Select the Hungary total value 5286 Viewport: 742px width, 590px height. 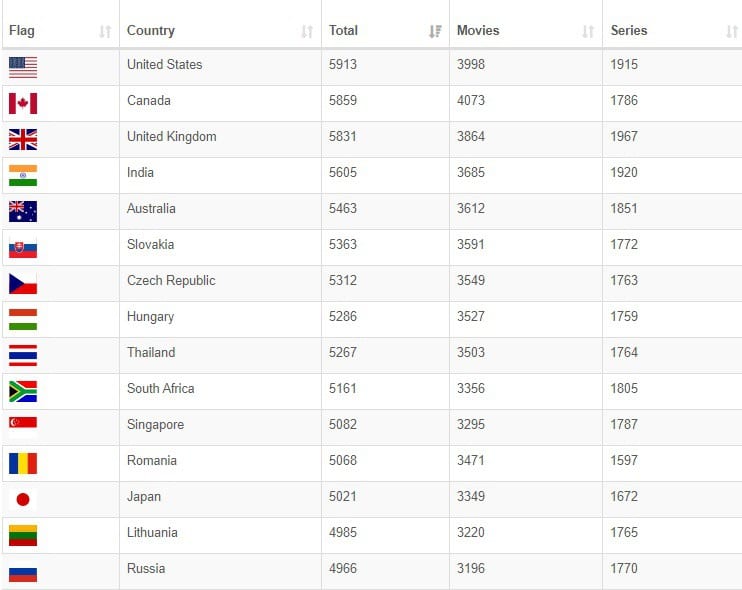[343, 317]
